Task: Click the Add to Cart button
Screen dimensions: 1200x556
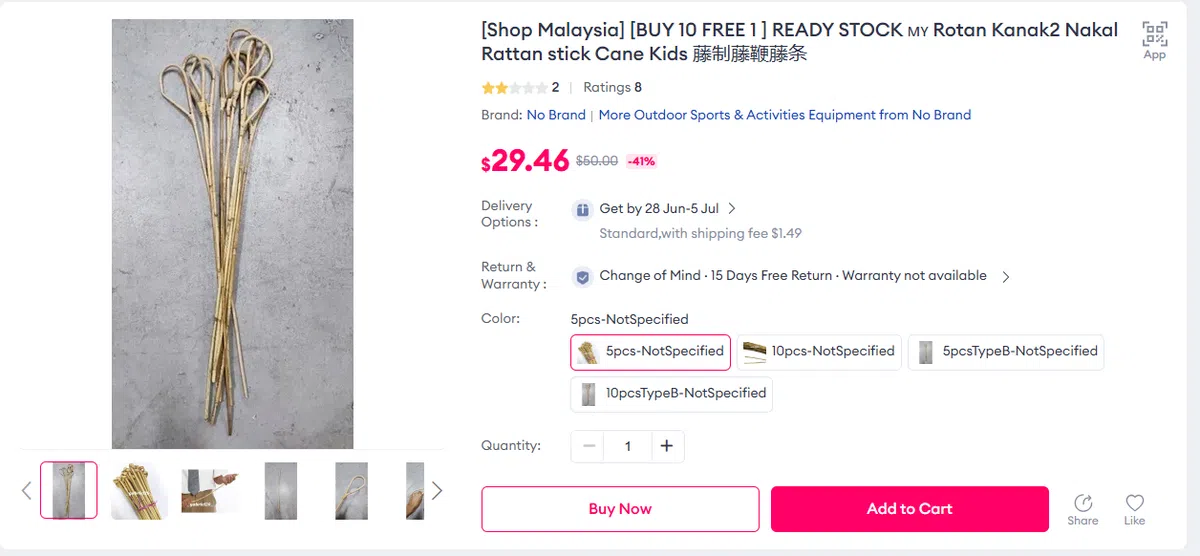Action: click(x=909, y=509)
